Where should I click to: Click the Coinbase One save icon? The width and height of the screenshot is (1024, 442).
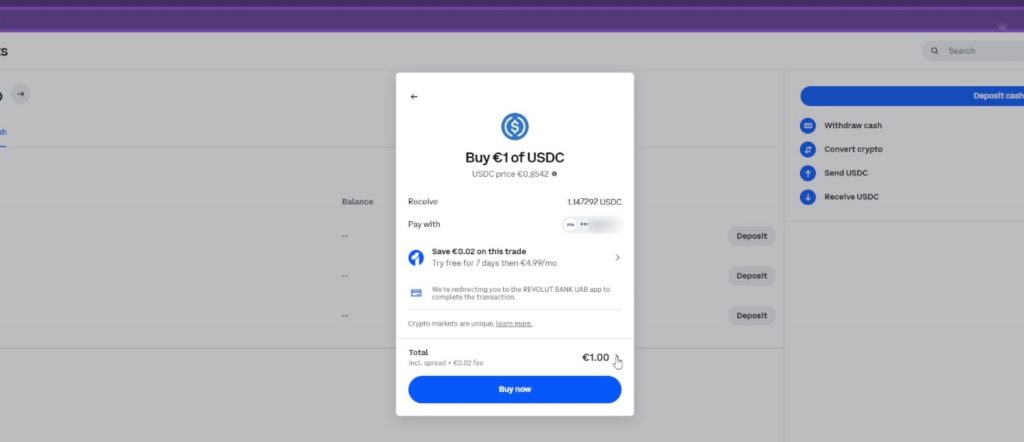click(x=416, y=257)
